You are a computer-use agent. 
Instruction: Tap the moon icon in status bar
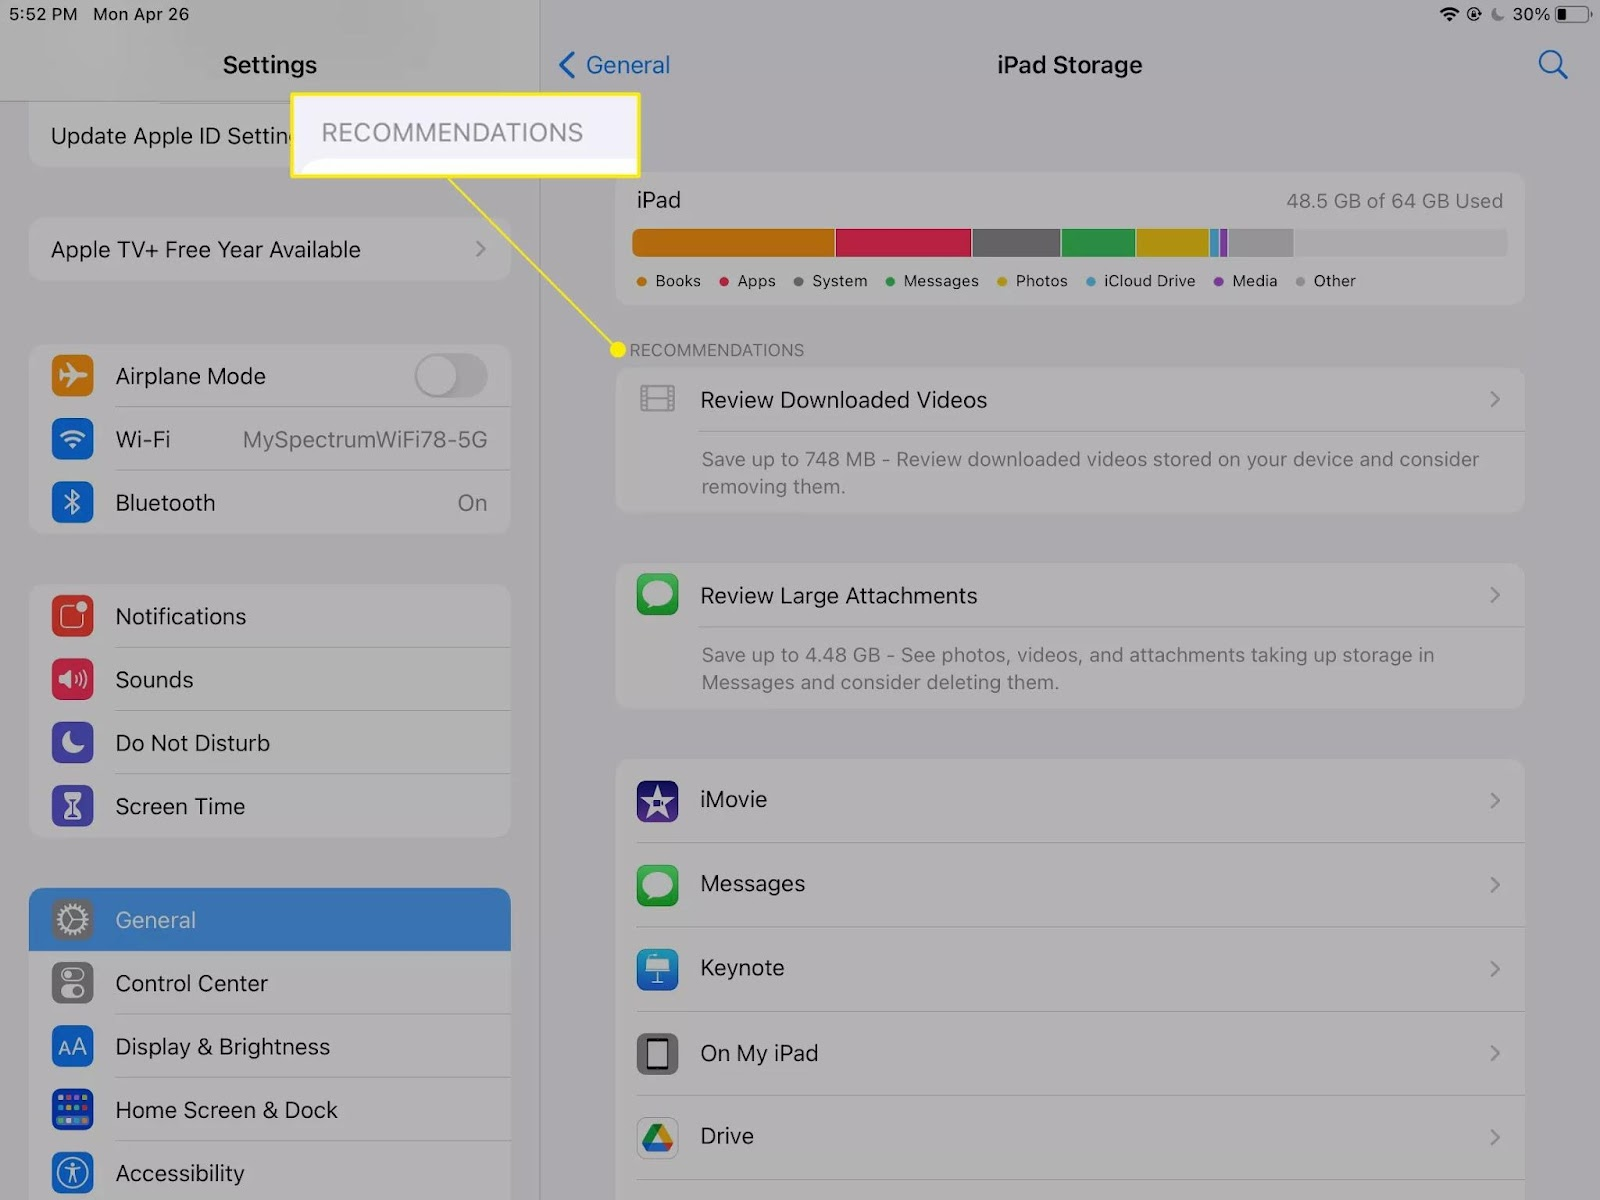(x=1498, y=14)
